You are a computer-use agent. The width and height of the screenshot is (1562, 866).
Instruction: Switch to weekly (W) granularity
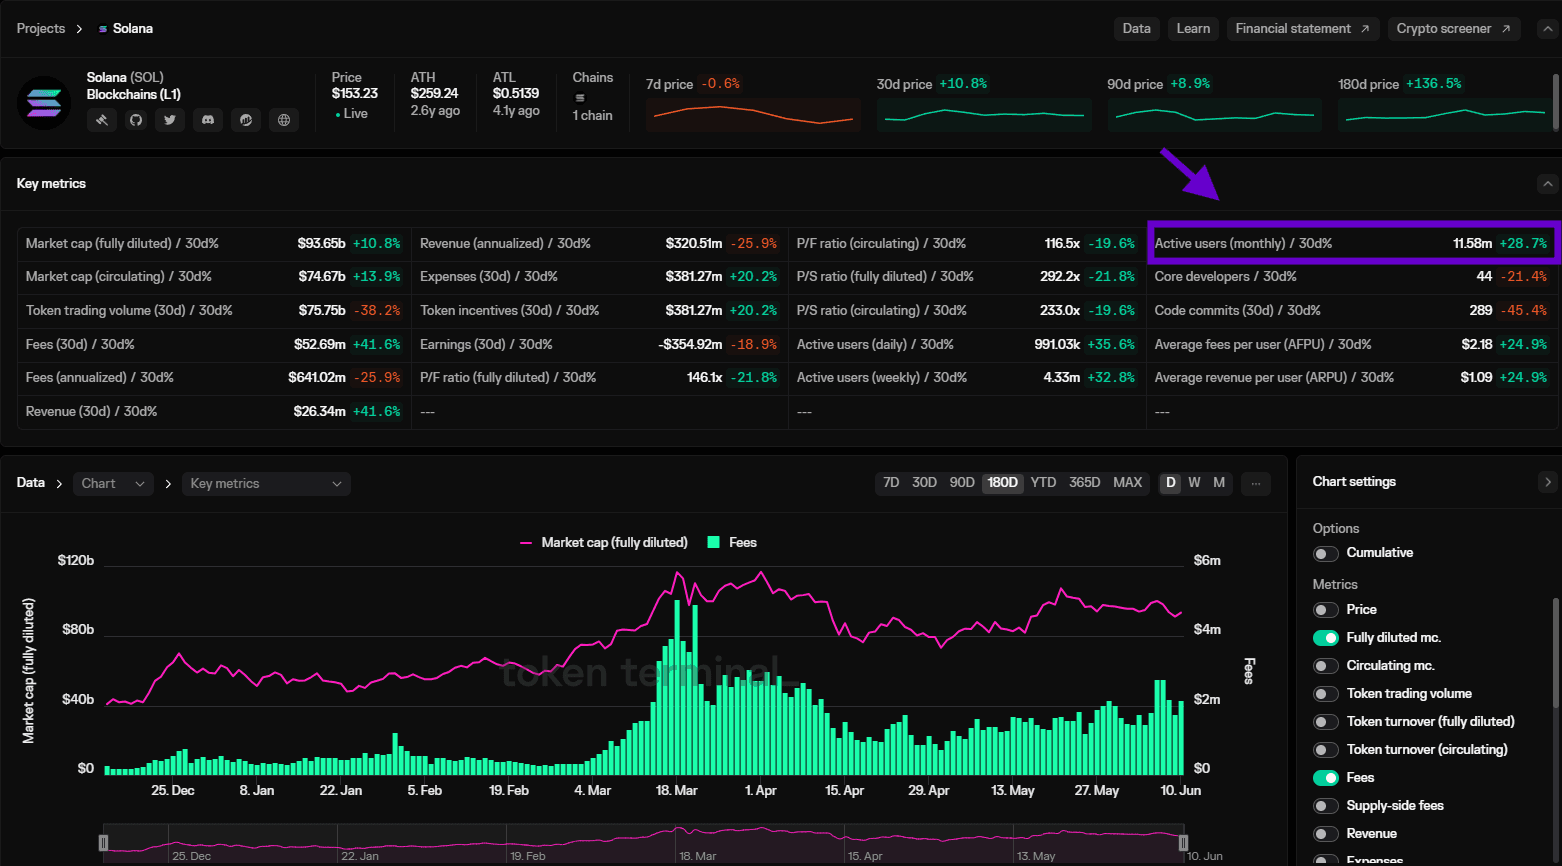tap(1194, 483)
